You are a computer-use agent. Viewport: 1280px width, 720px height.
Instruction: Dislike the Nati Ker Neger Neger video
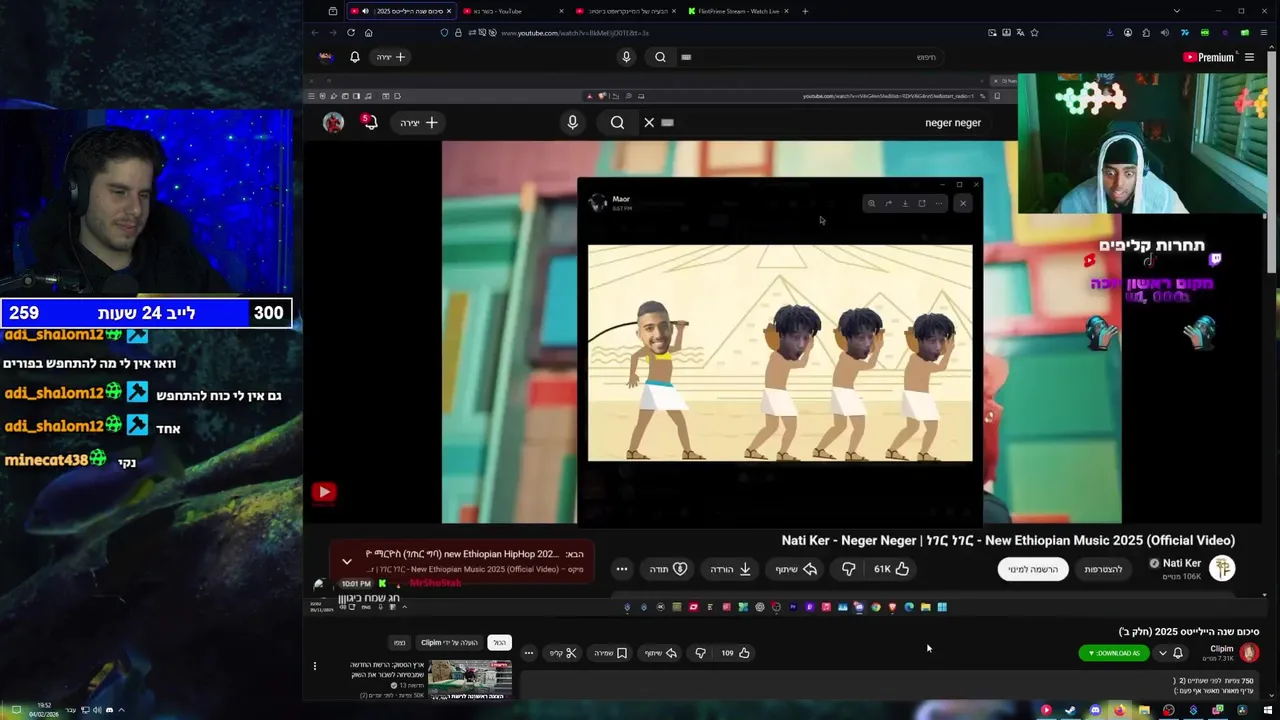coord(848,569)
